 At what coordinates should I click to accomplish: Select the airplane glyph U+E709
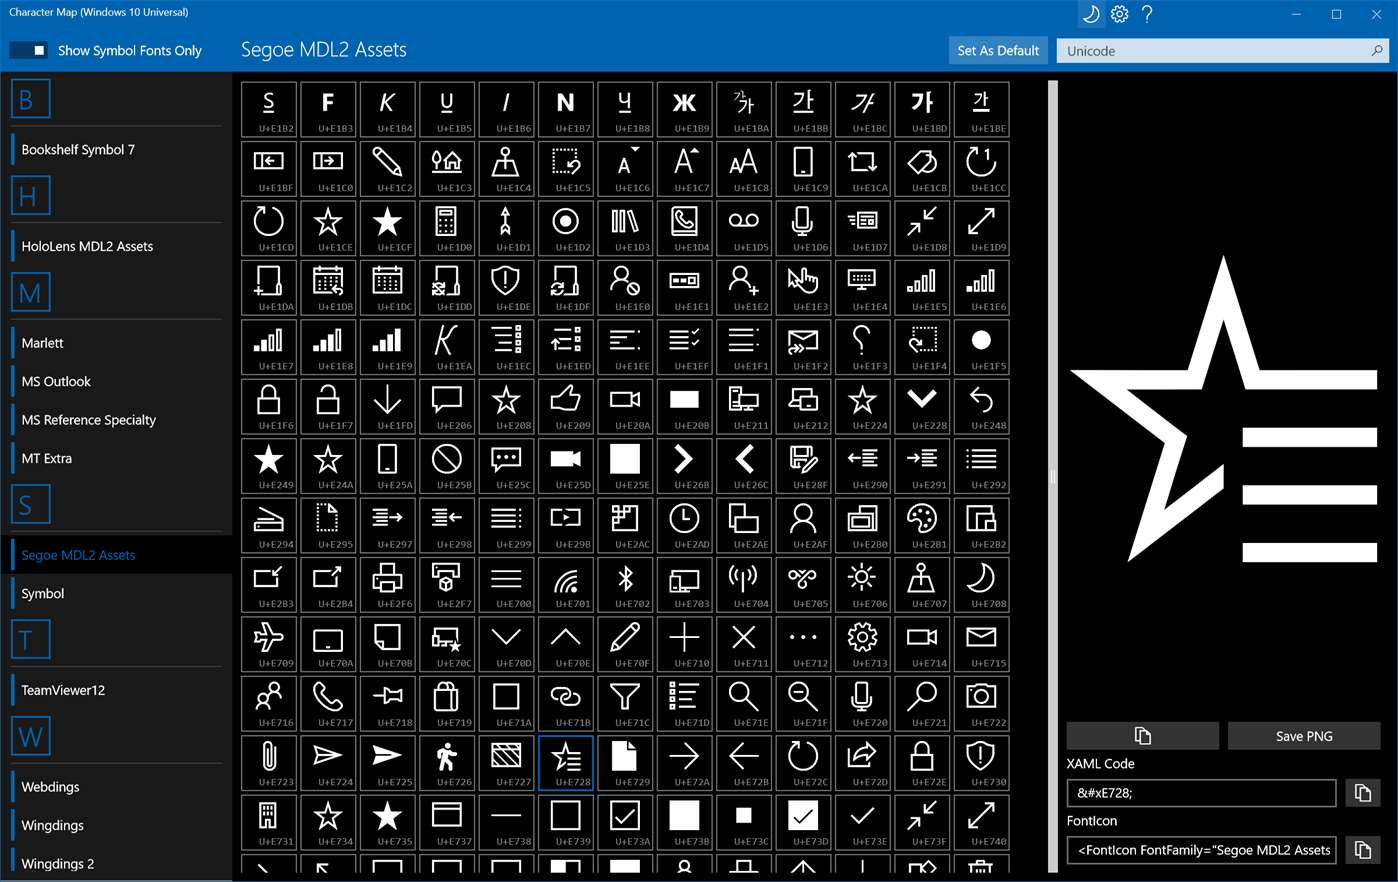coord(268,645)
